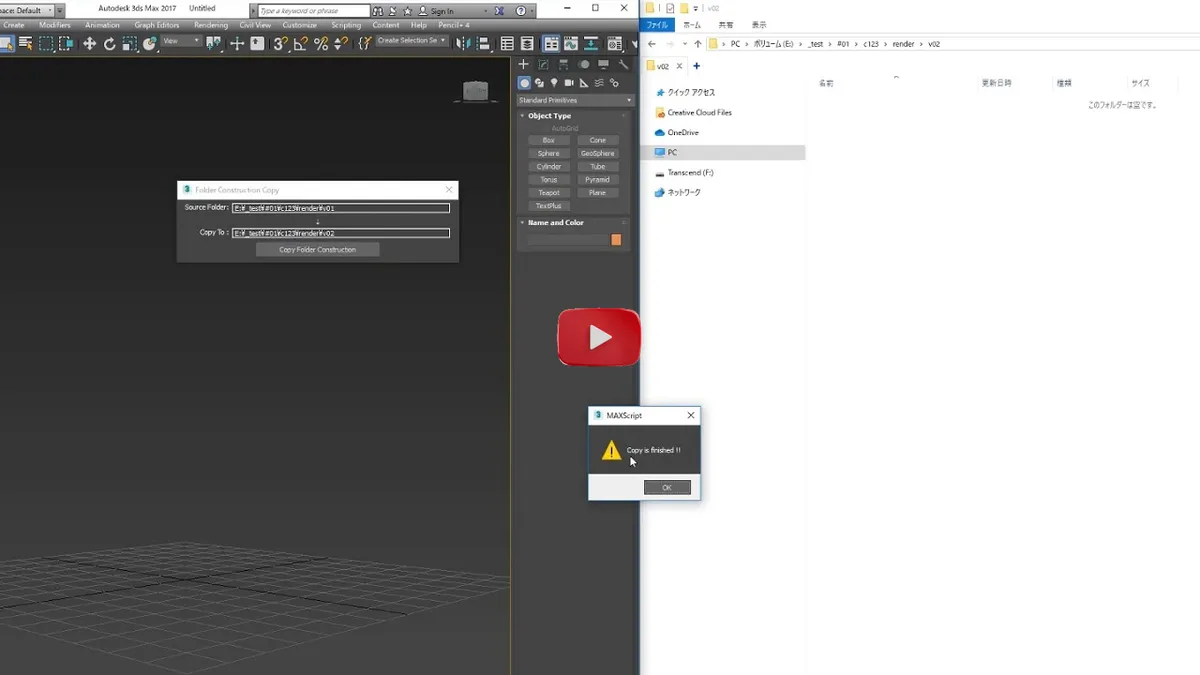The width and height of the screenshot is (1200, 675).
Task: Close the Folder Construction Copy dialog
Action: click(449, 190)
